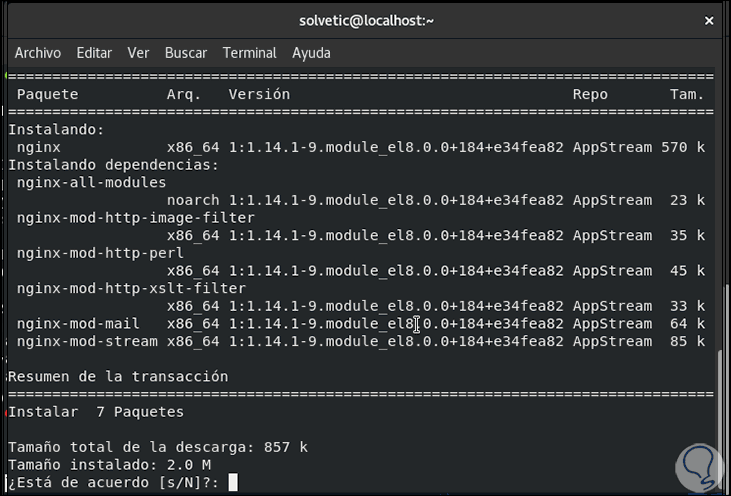
Task: Open the Terminal menu
Action: click(x=249, y=53)
